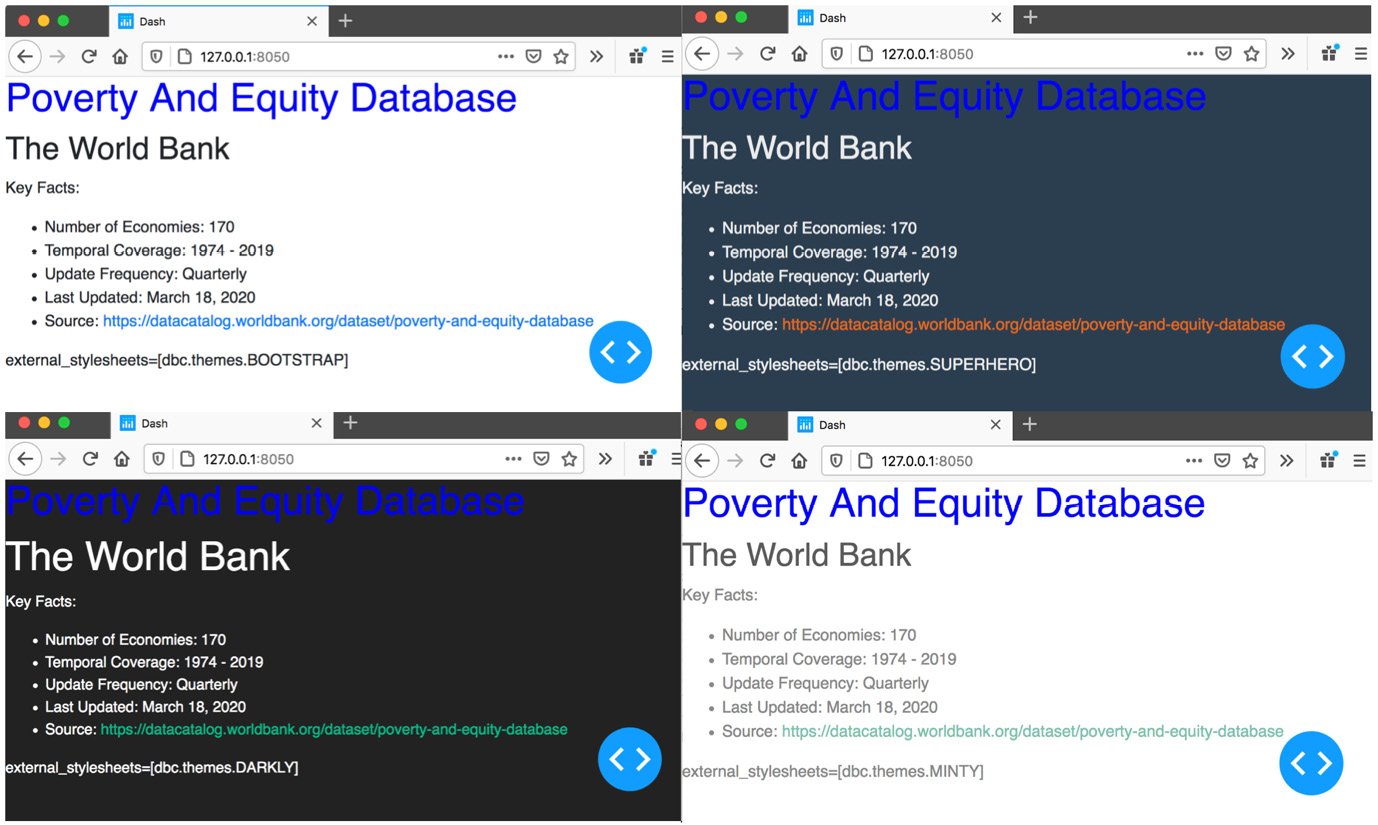Viewport: 1378px width, 825px height.
Task: Open a new tab in SUPERHERO window
Action: point(1030,18)
